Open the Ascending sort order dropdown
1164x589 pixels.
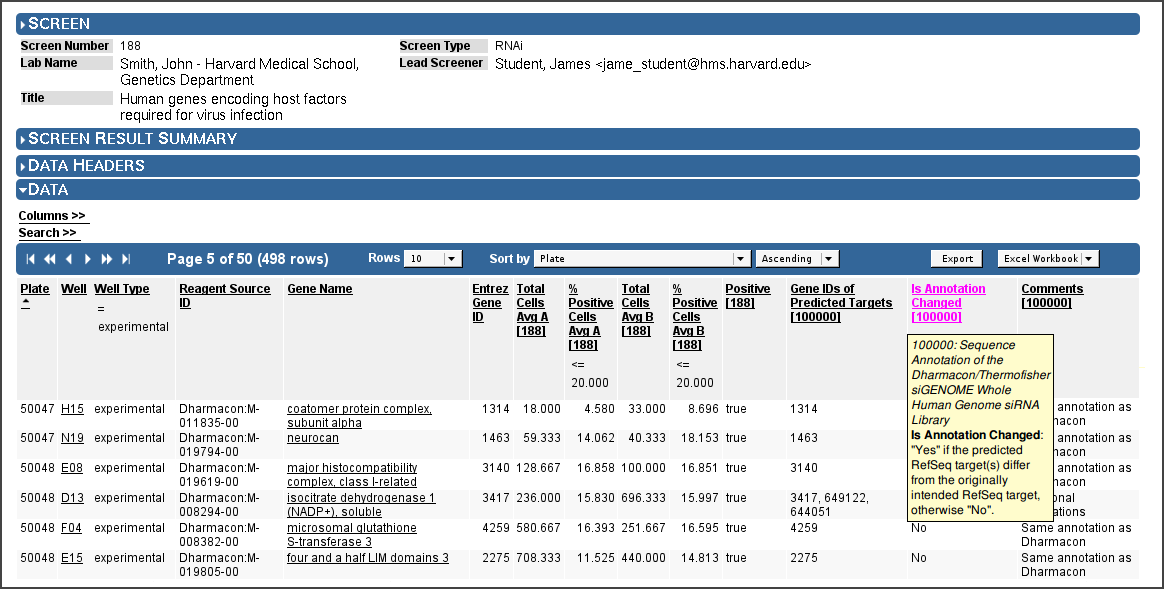[797, 258]
